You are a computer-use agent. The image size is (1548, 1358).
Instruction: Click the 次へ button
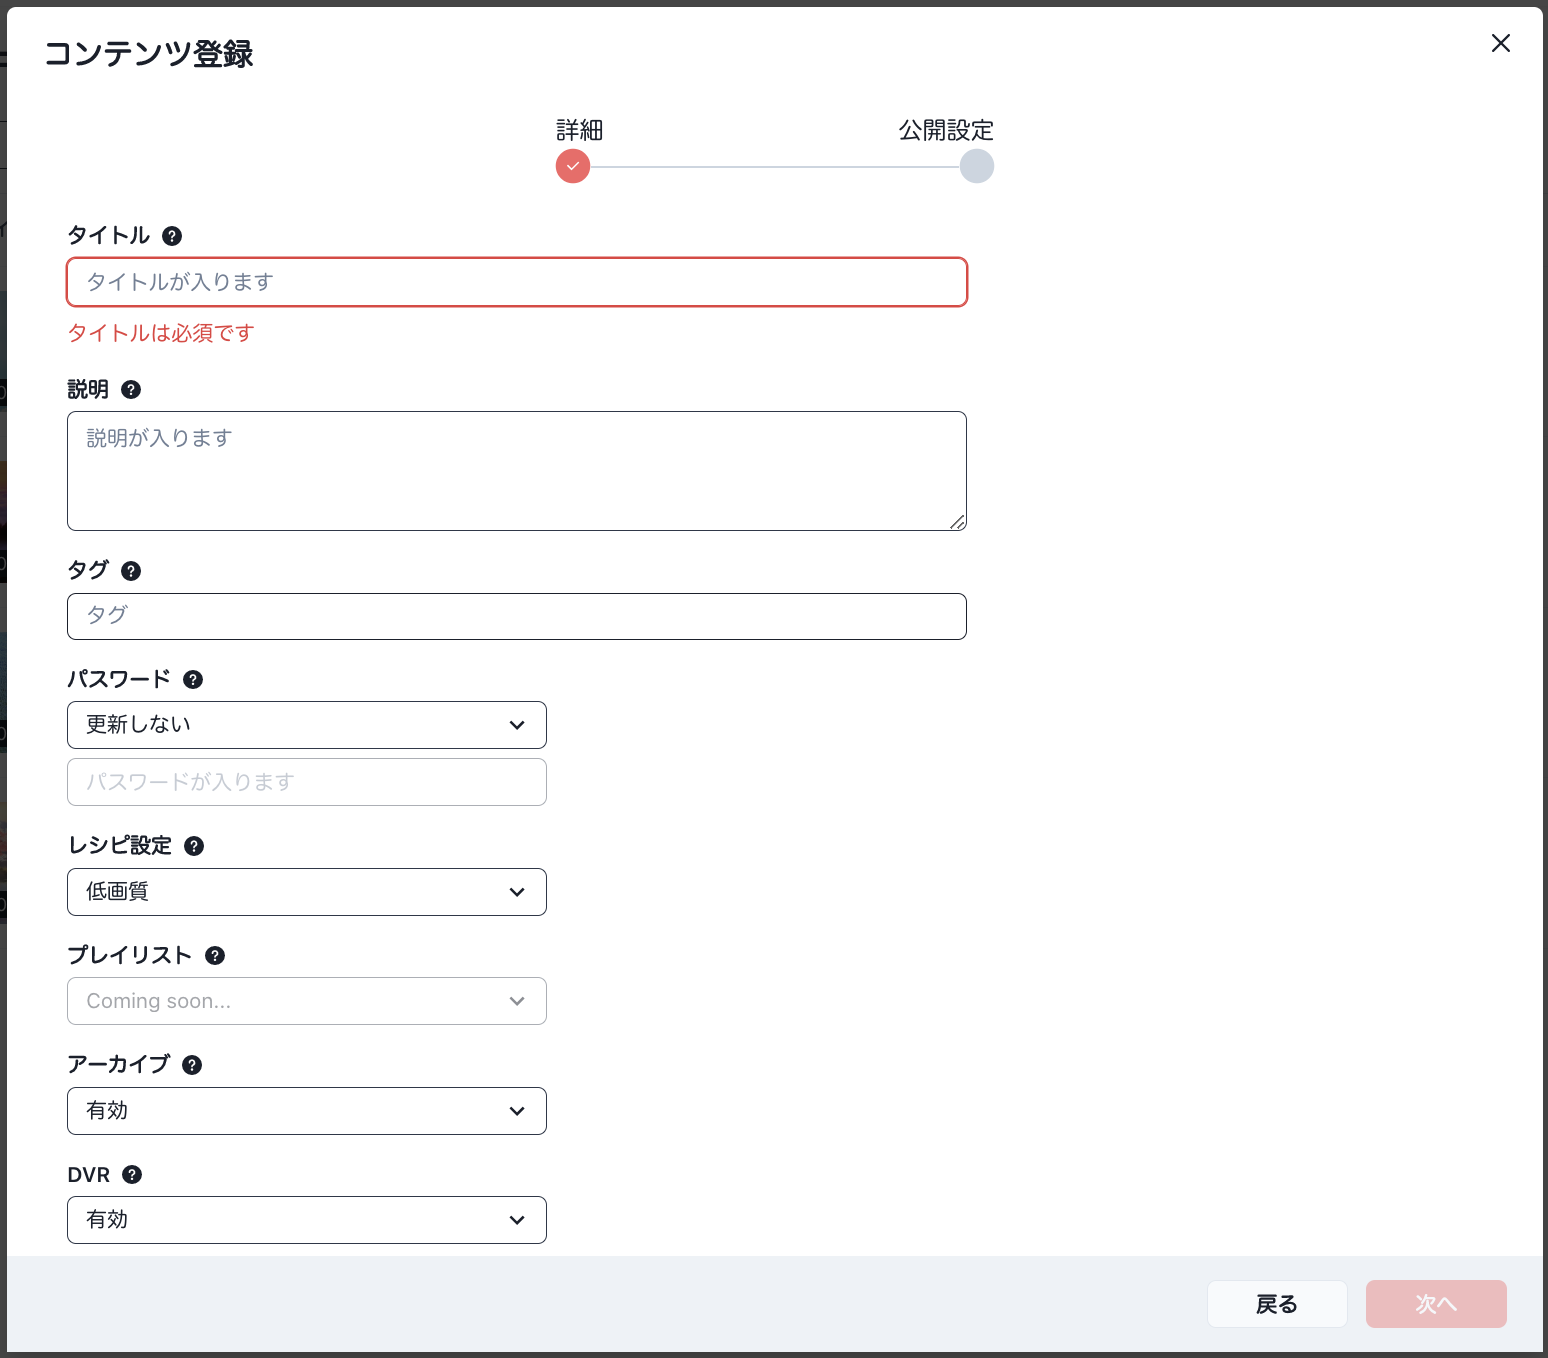click(1435, 1304)
